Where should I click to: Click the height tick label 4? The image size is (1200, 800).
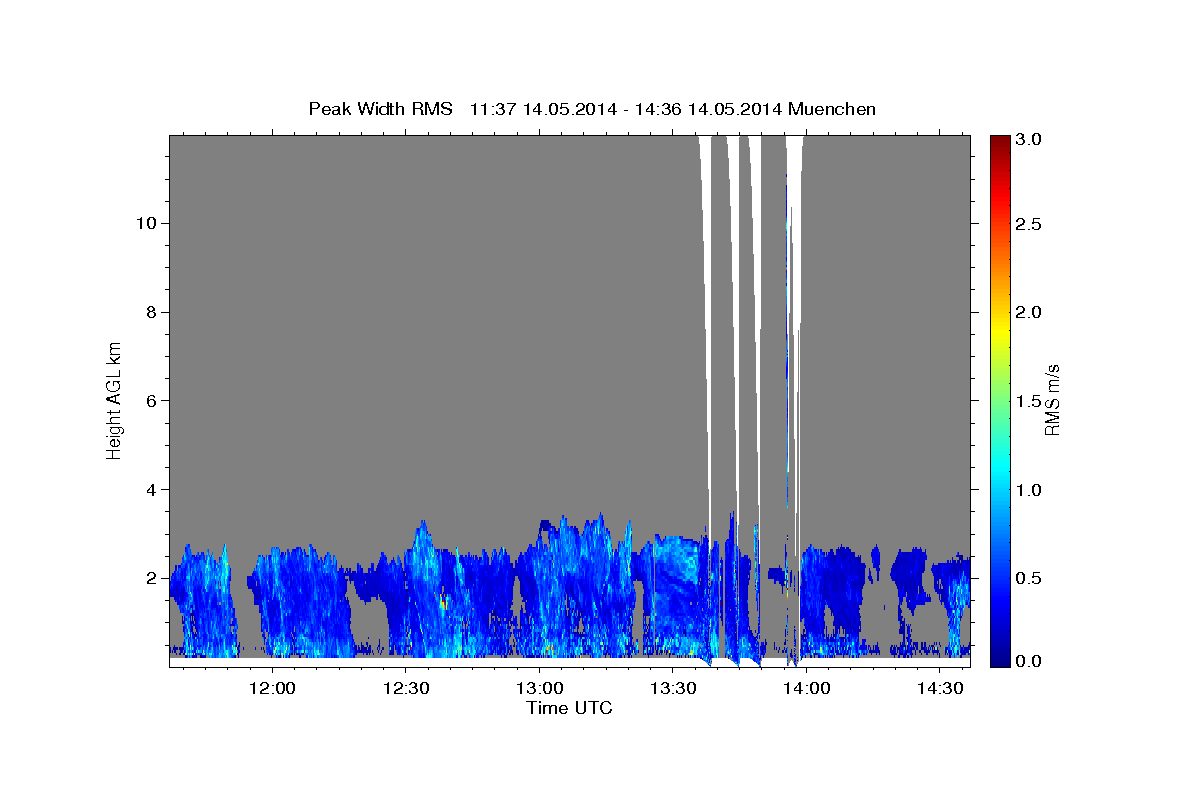pos(149,490)
